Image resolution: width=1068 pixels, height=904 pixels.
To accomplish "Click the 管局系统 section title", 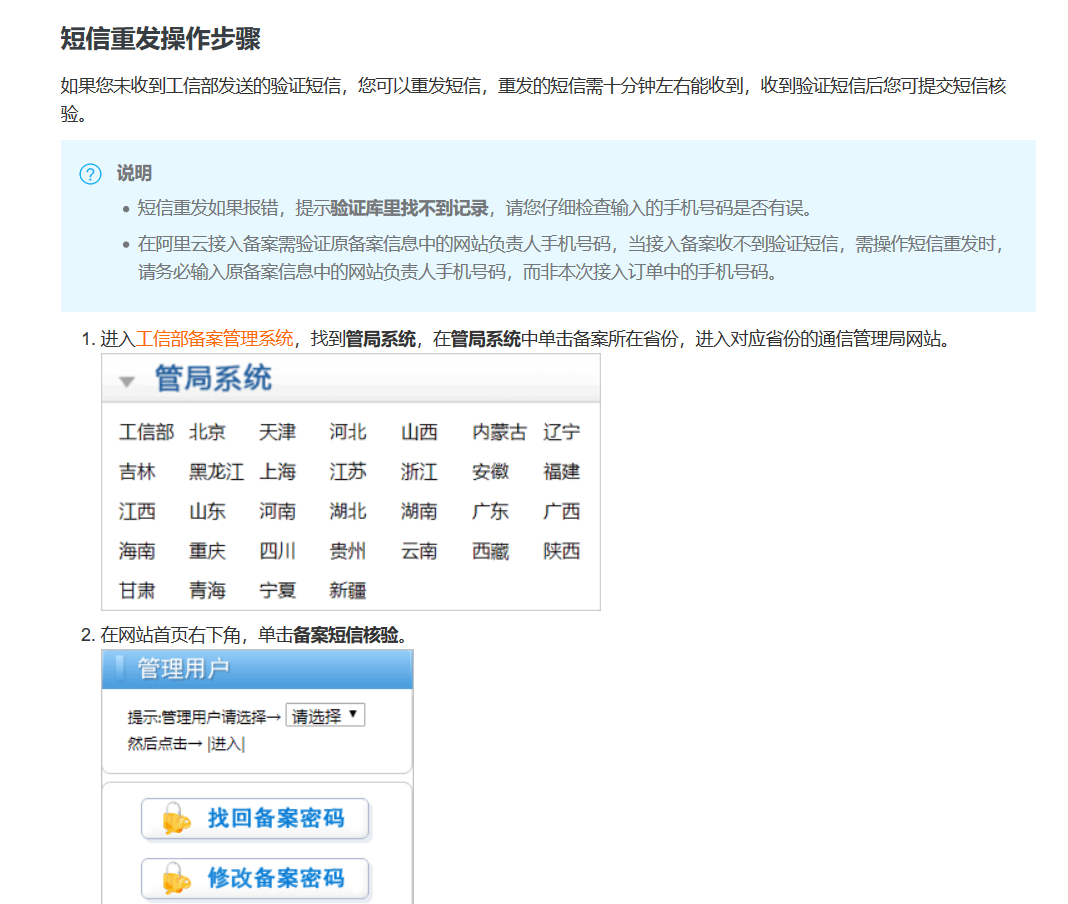I will pos(213,380).
